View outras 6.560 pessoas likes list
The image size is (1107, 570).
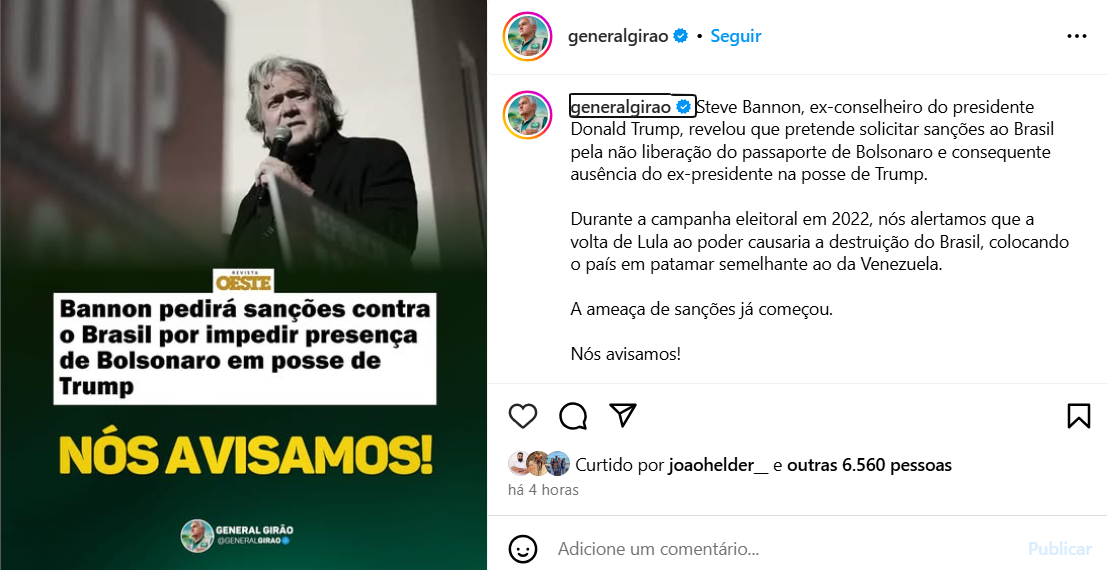click(870, 465)
